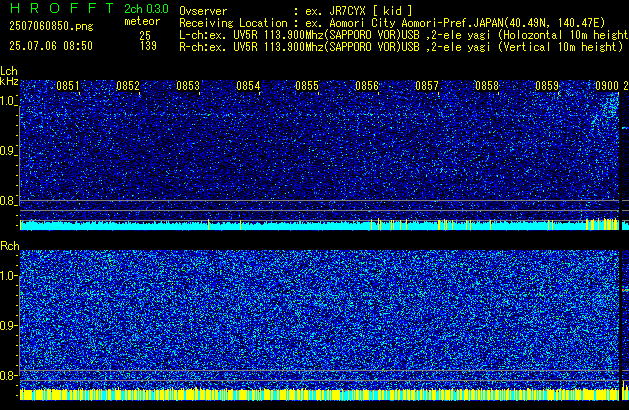Click the 0.8 frequency label on Lch axis
Viewport: 629px width, 410px height.
(x=8, y=201)
